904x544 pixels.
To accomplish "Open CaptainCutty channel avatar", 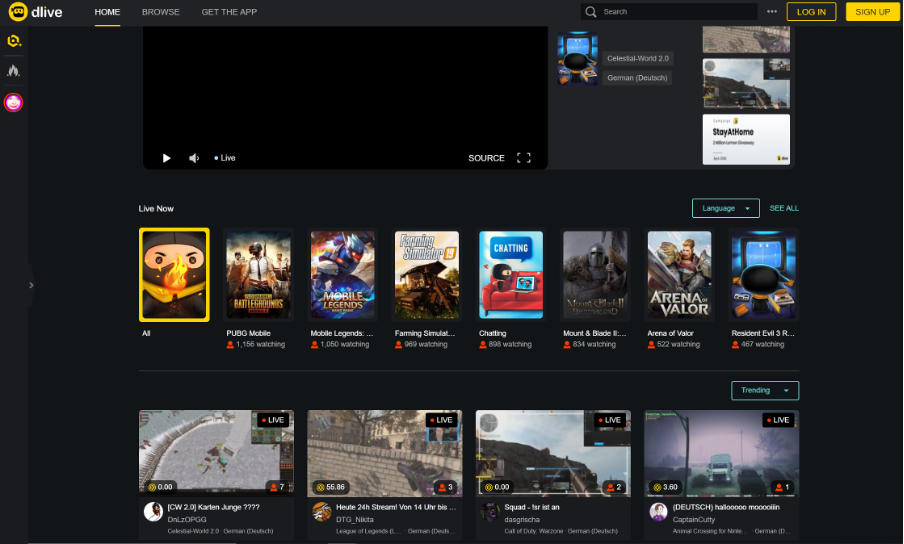I will pos(658,511).
